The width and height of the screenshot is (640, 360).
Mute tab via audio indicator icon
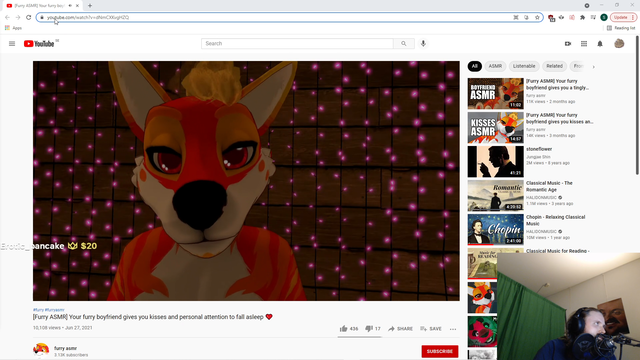pos(70,6)
